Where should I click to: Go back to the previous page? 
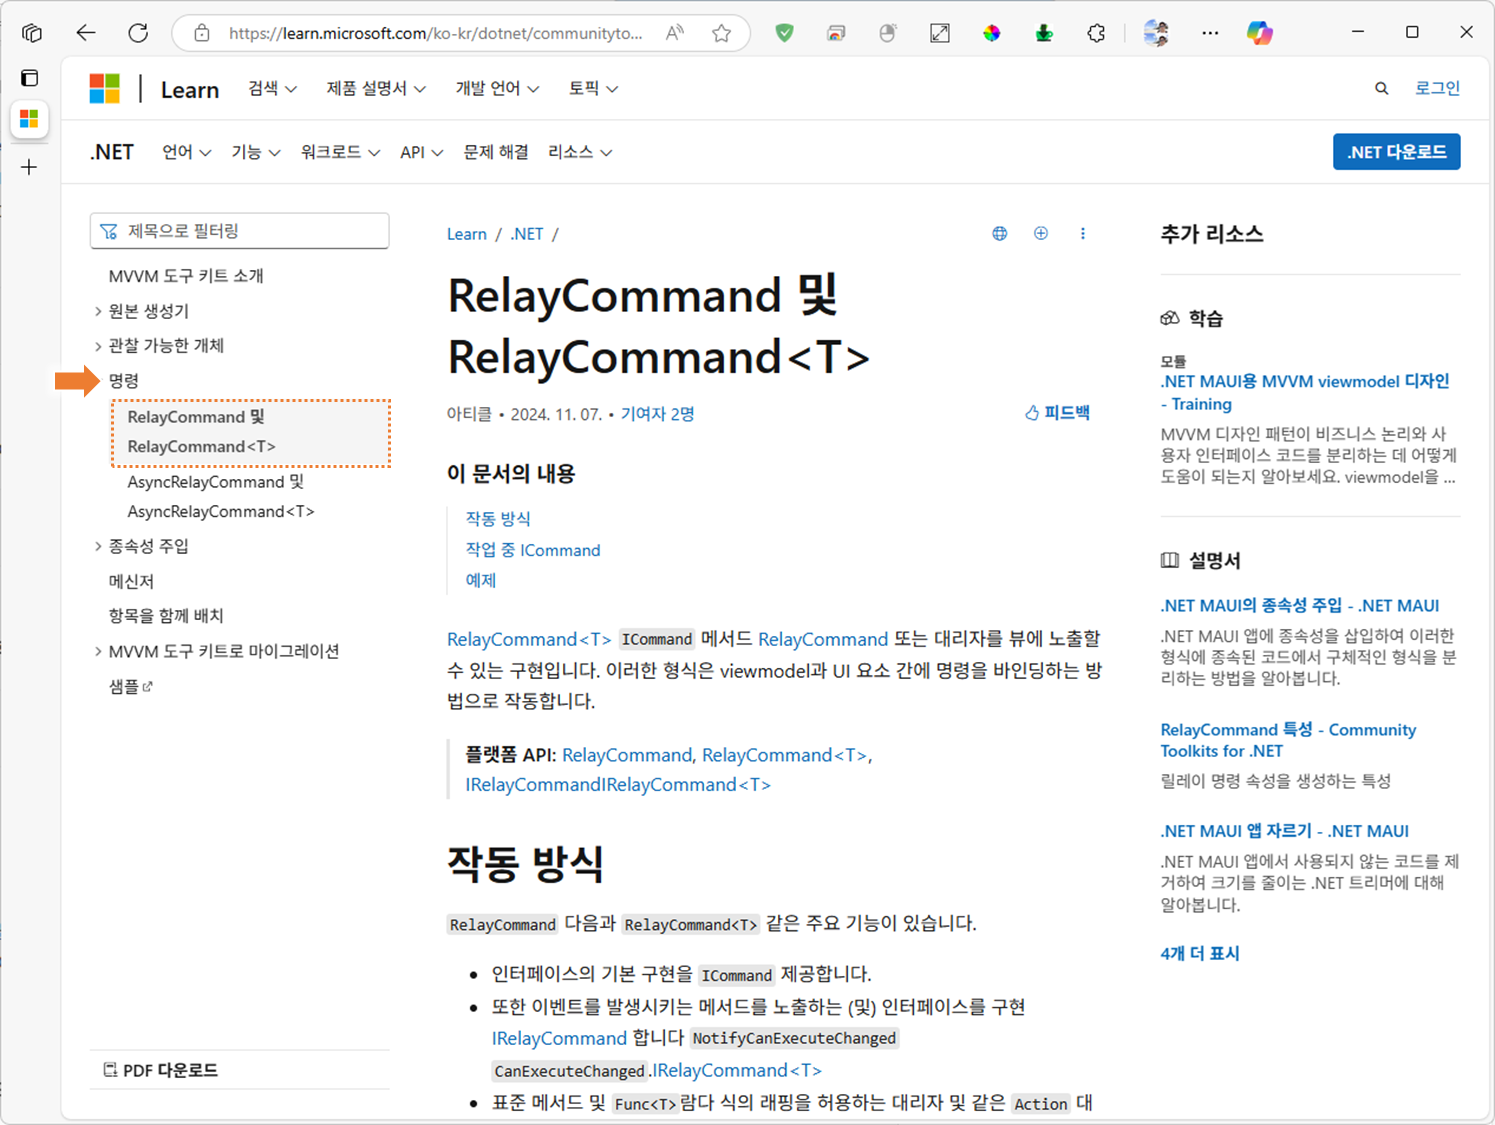(86, 33)
